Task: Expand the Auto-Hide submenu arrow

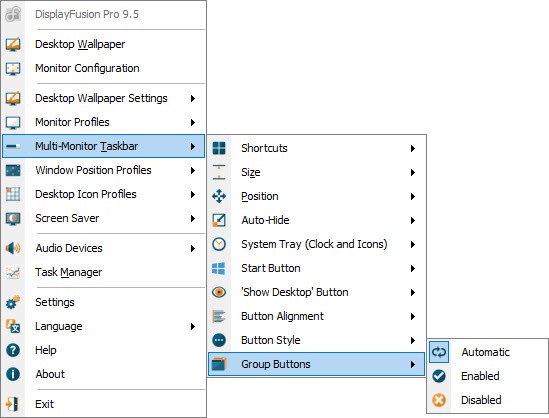Action: click(x=413, y=221)
